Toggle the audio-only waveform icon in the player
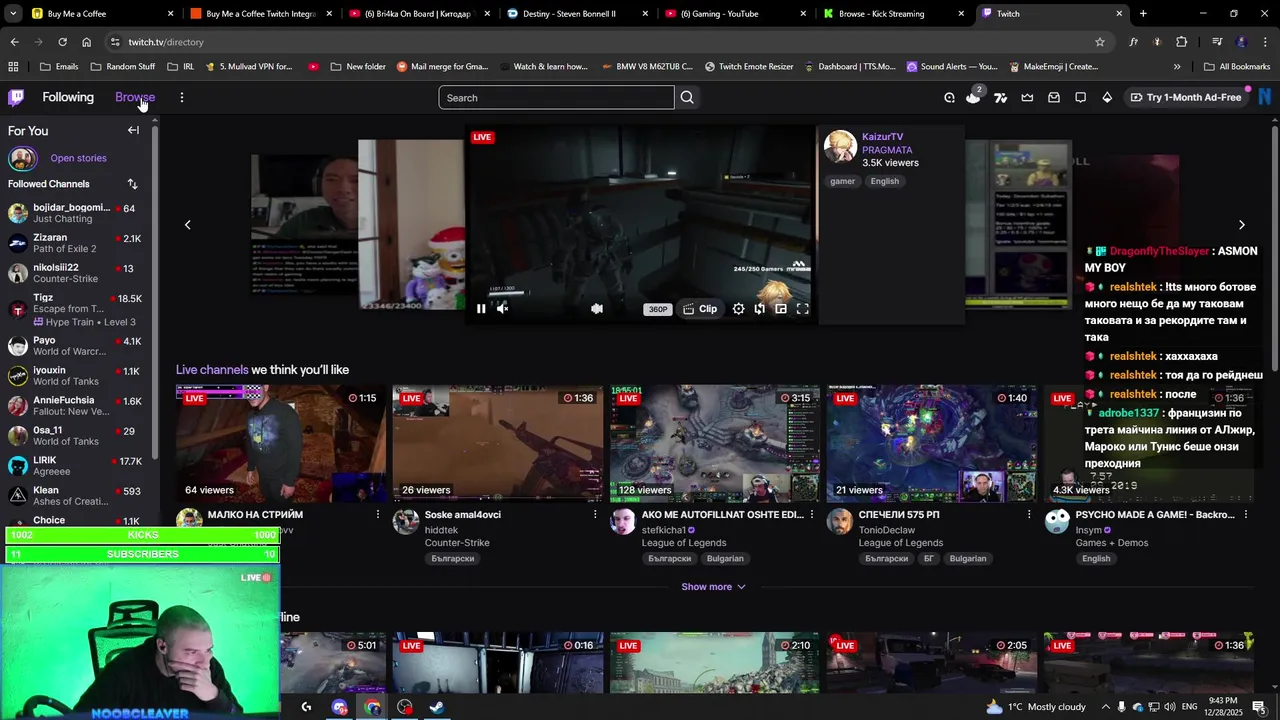This screenshot has height=720, width=1280. coord(597,309)
